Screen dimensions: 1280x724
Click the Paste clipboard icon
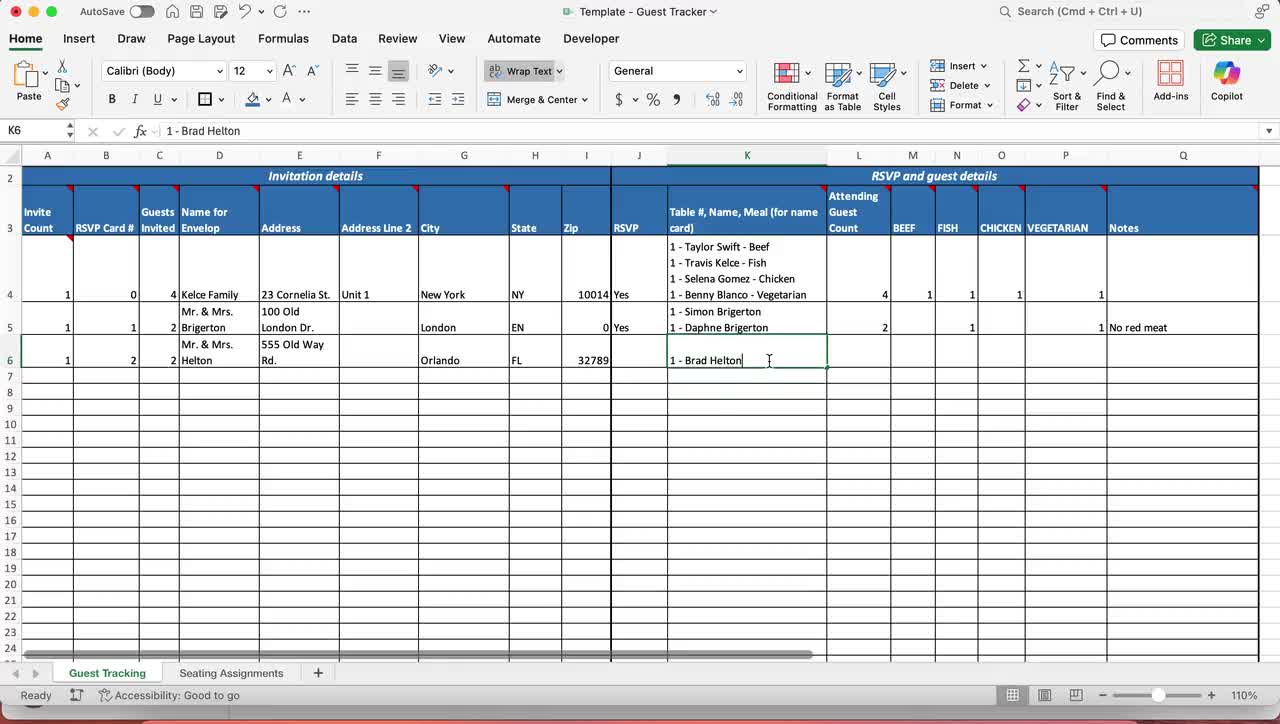point(28,75)
